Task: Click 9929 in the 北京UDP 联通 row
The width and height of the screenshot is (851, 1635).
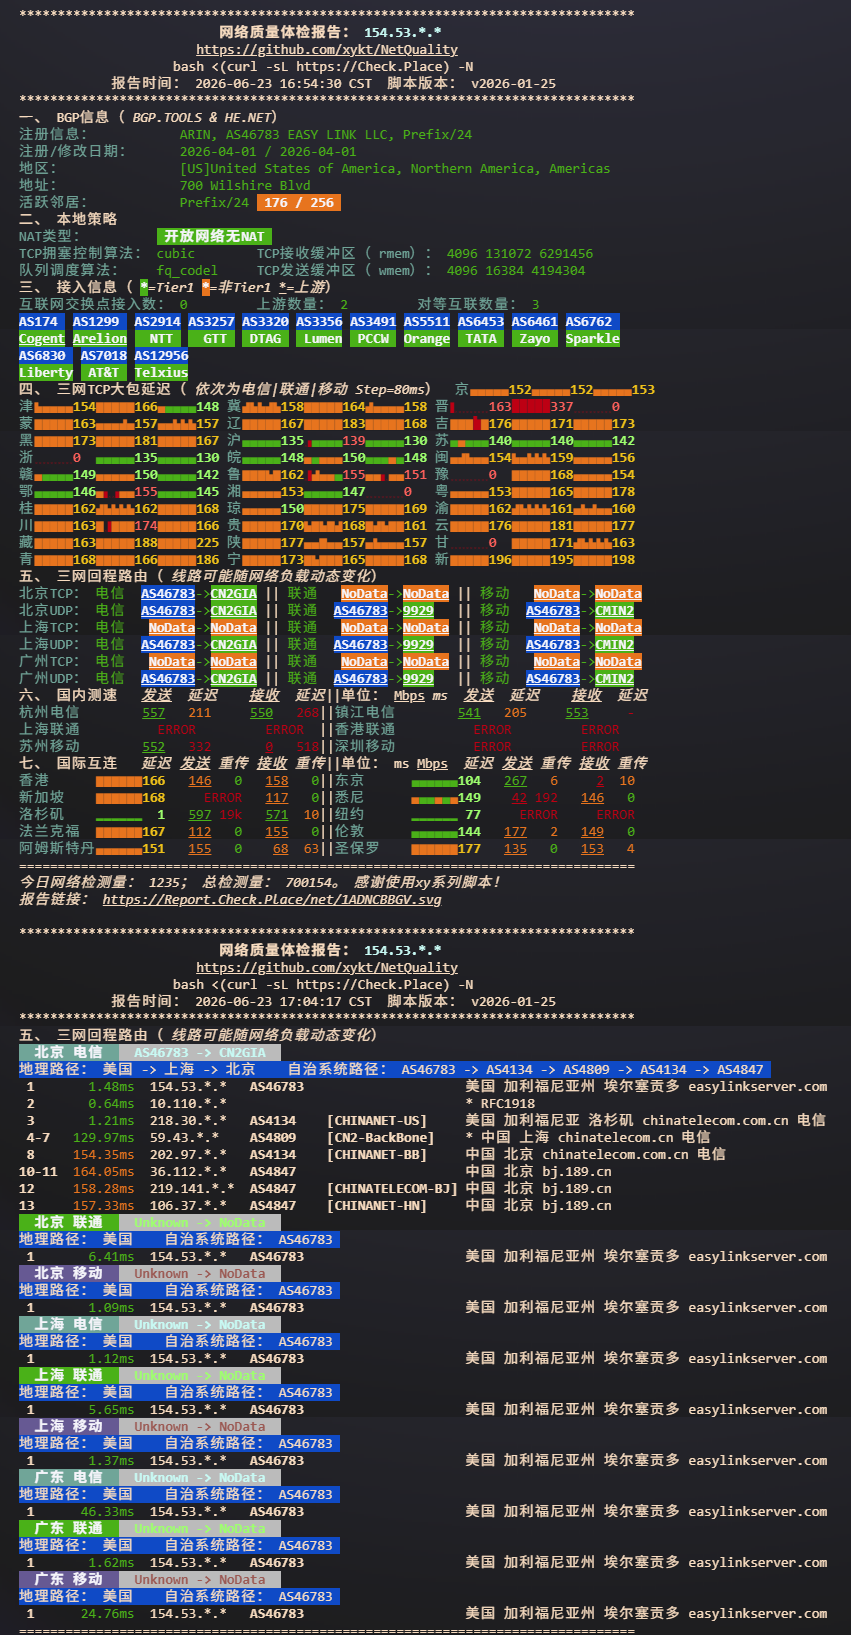Action: [418, 610]
